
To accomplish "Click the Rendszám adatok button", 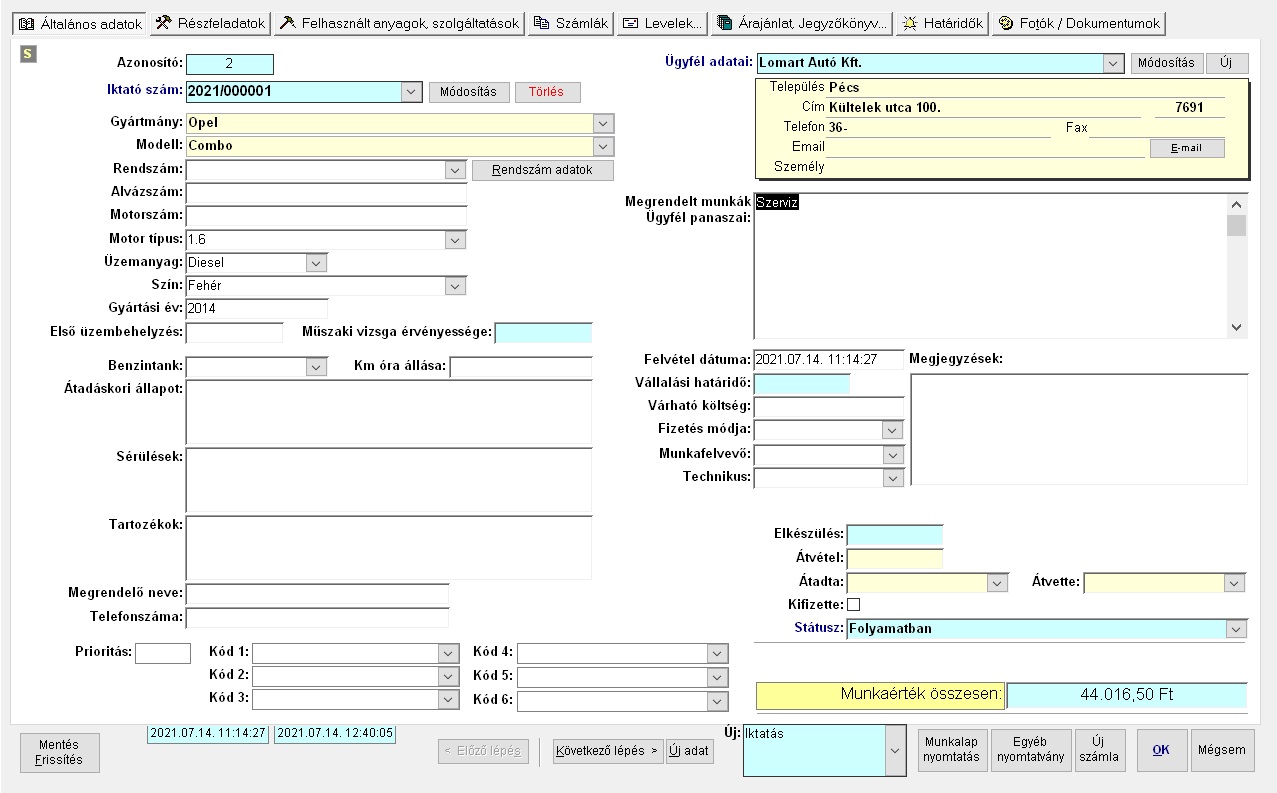I will click(x=542, y=170).
